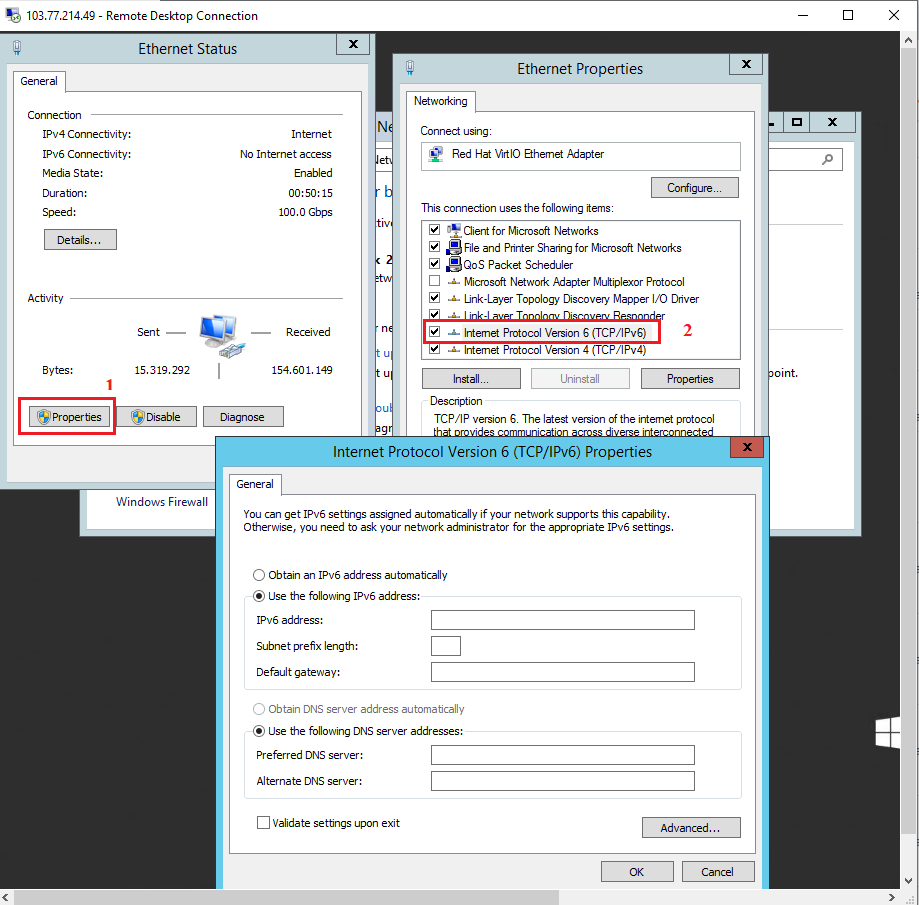Screen dimensions: 919x905
Task: Toggle File and Printer Sharing checkbox
Action: coord(434,247)
